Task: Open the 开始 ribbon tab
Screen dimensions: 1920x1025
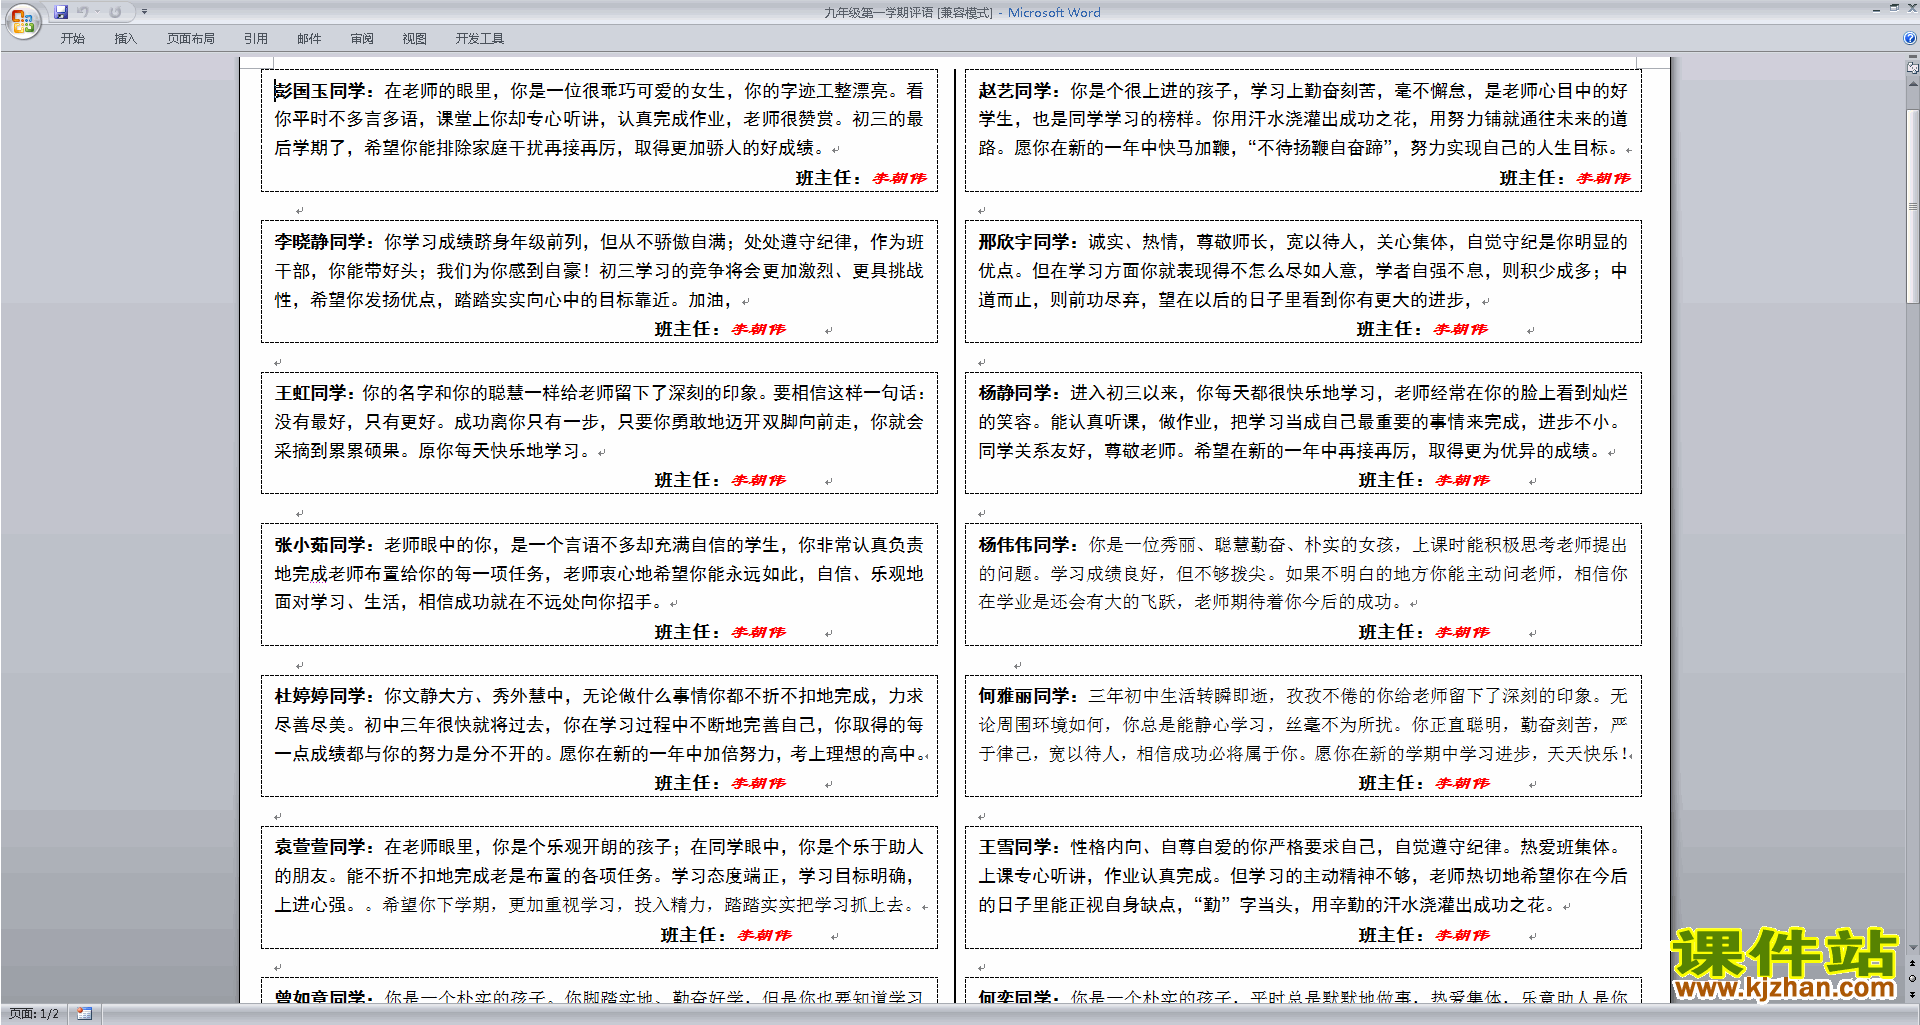Action: coord(72,39)
